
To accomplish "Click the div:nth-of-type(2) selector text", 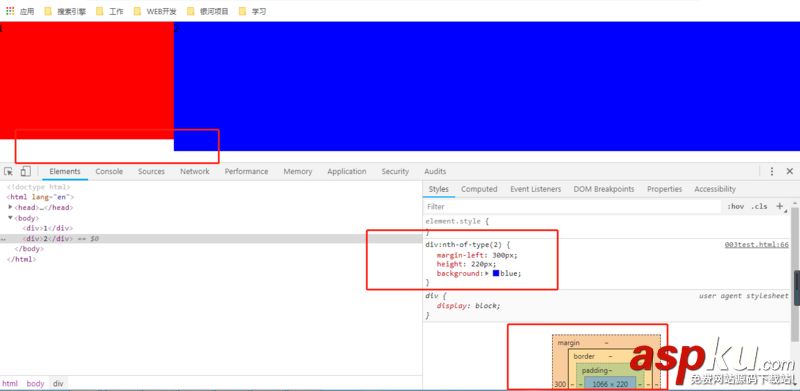I will [464, 245].
